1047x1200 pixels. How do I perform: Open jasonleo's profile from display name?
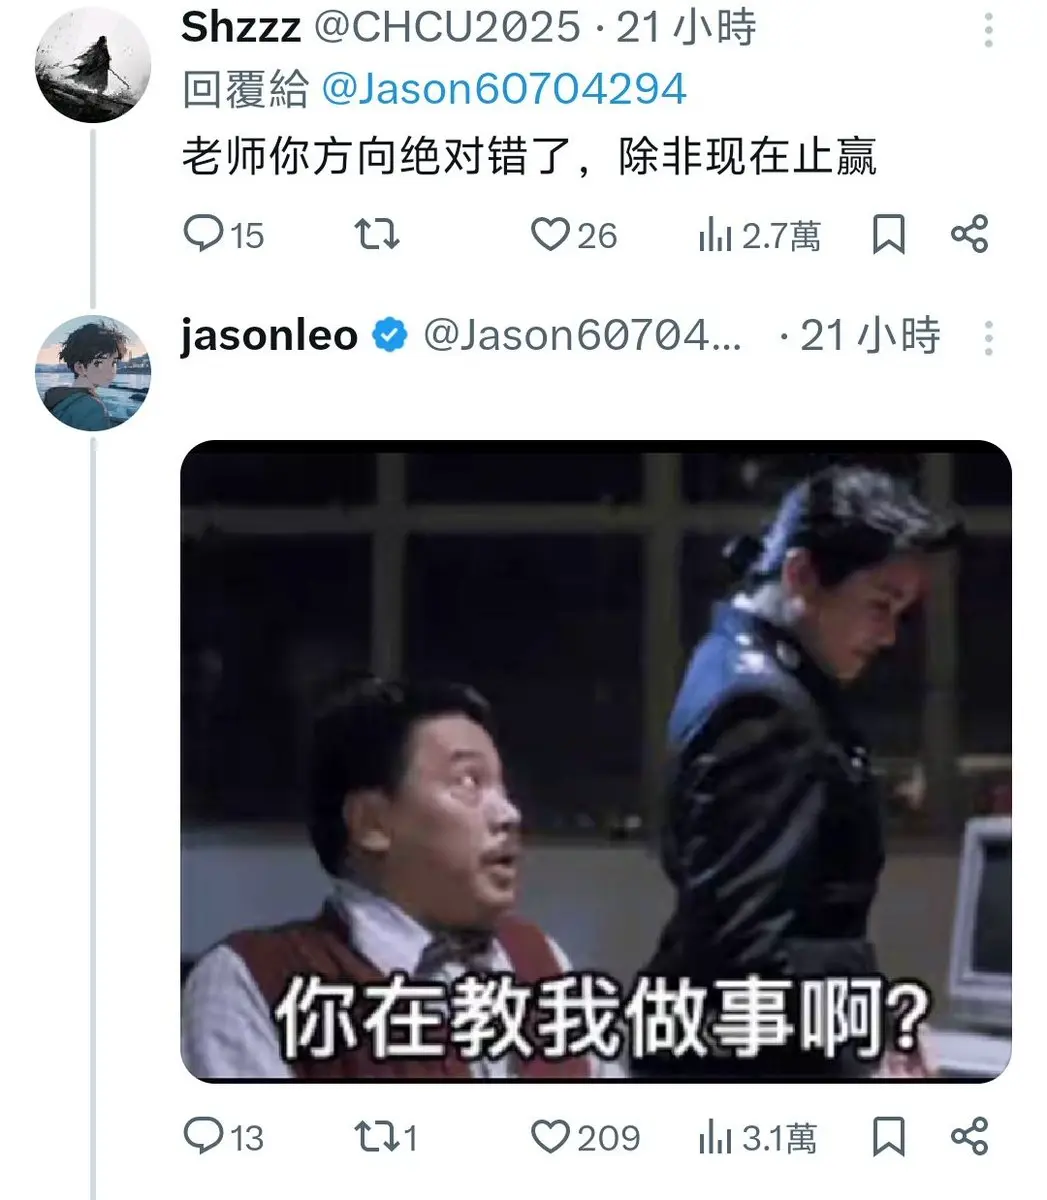269,335
